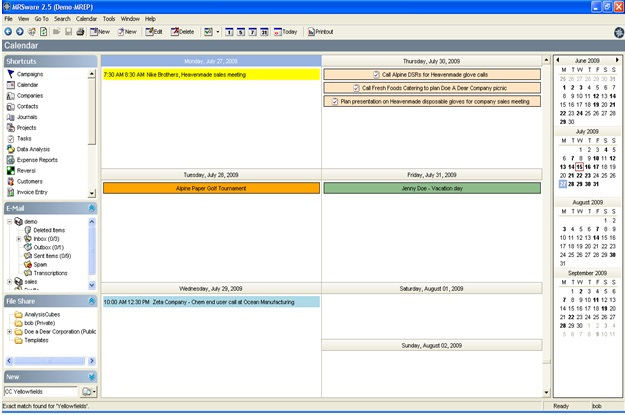
Task: Open the Invoice Entry shortcut
Action: (x=28, y=192)
